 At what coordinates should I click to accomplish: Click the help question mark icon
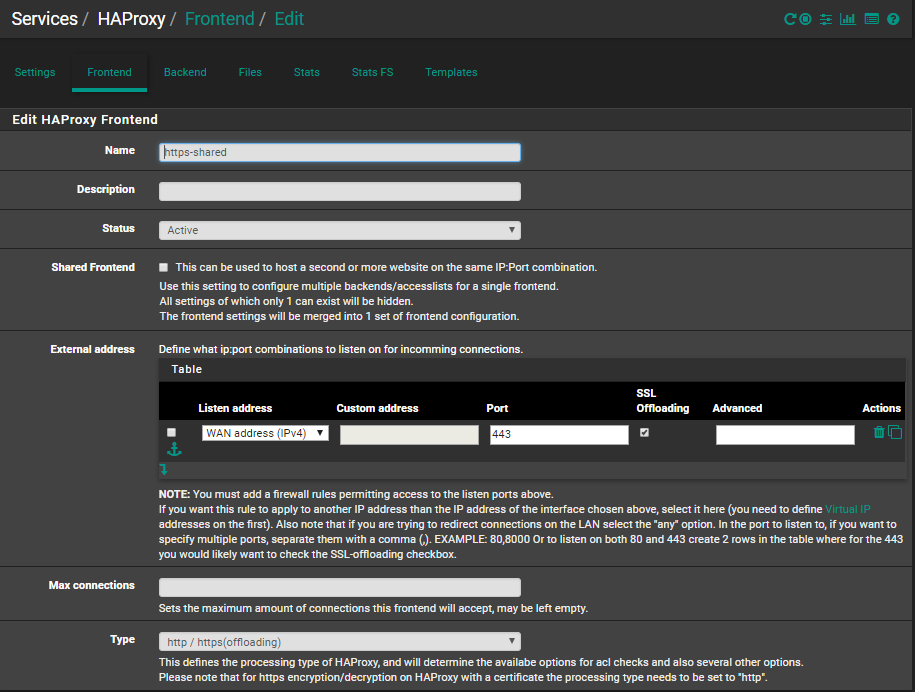893,19
